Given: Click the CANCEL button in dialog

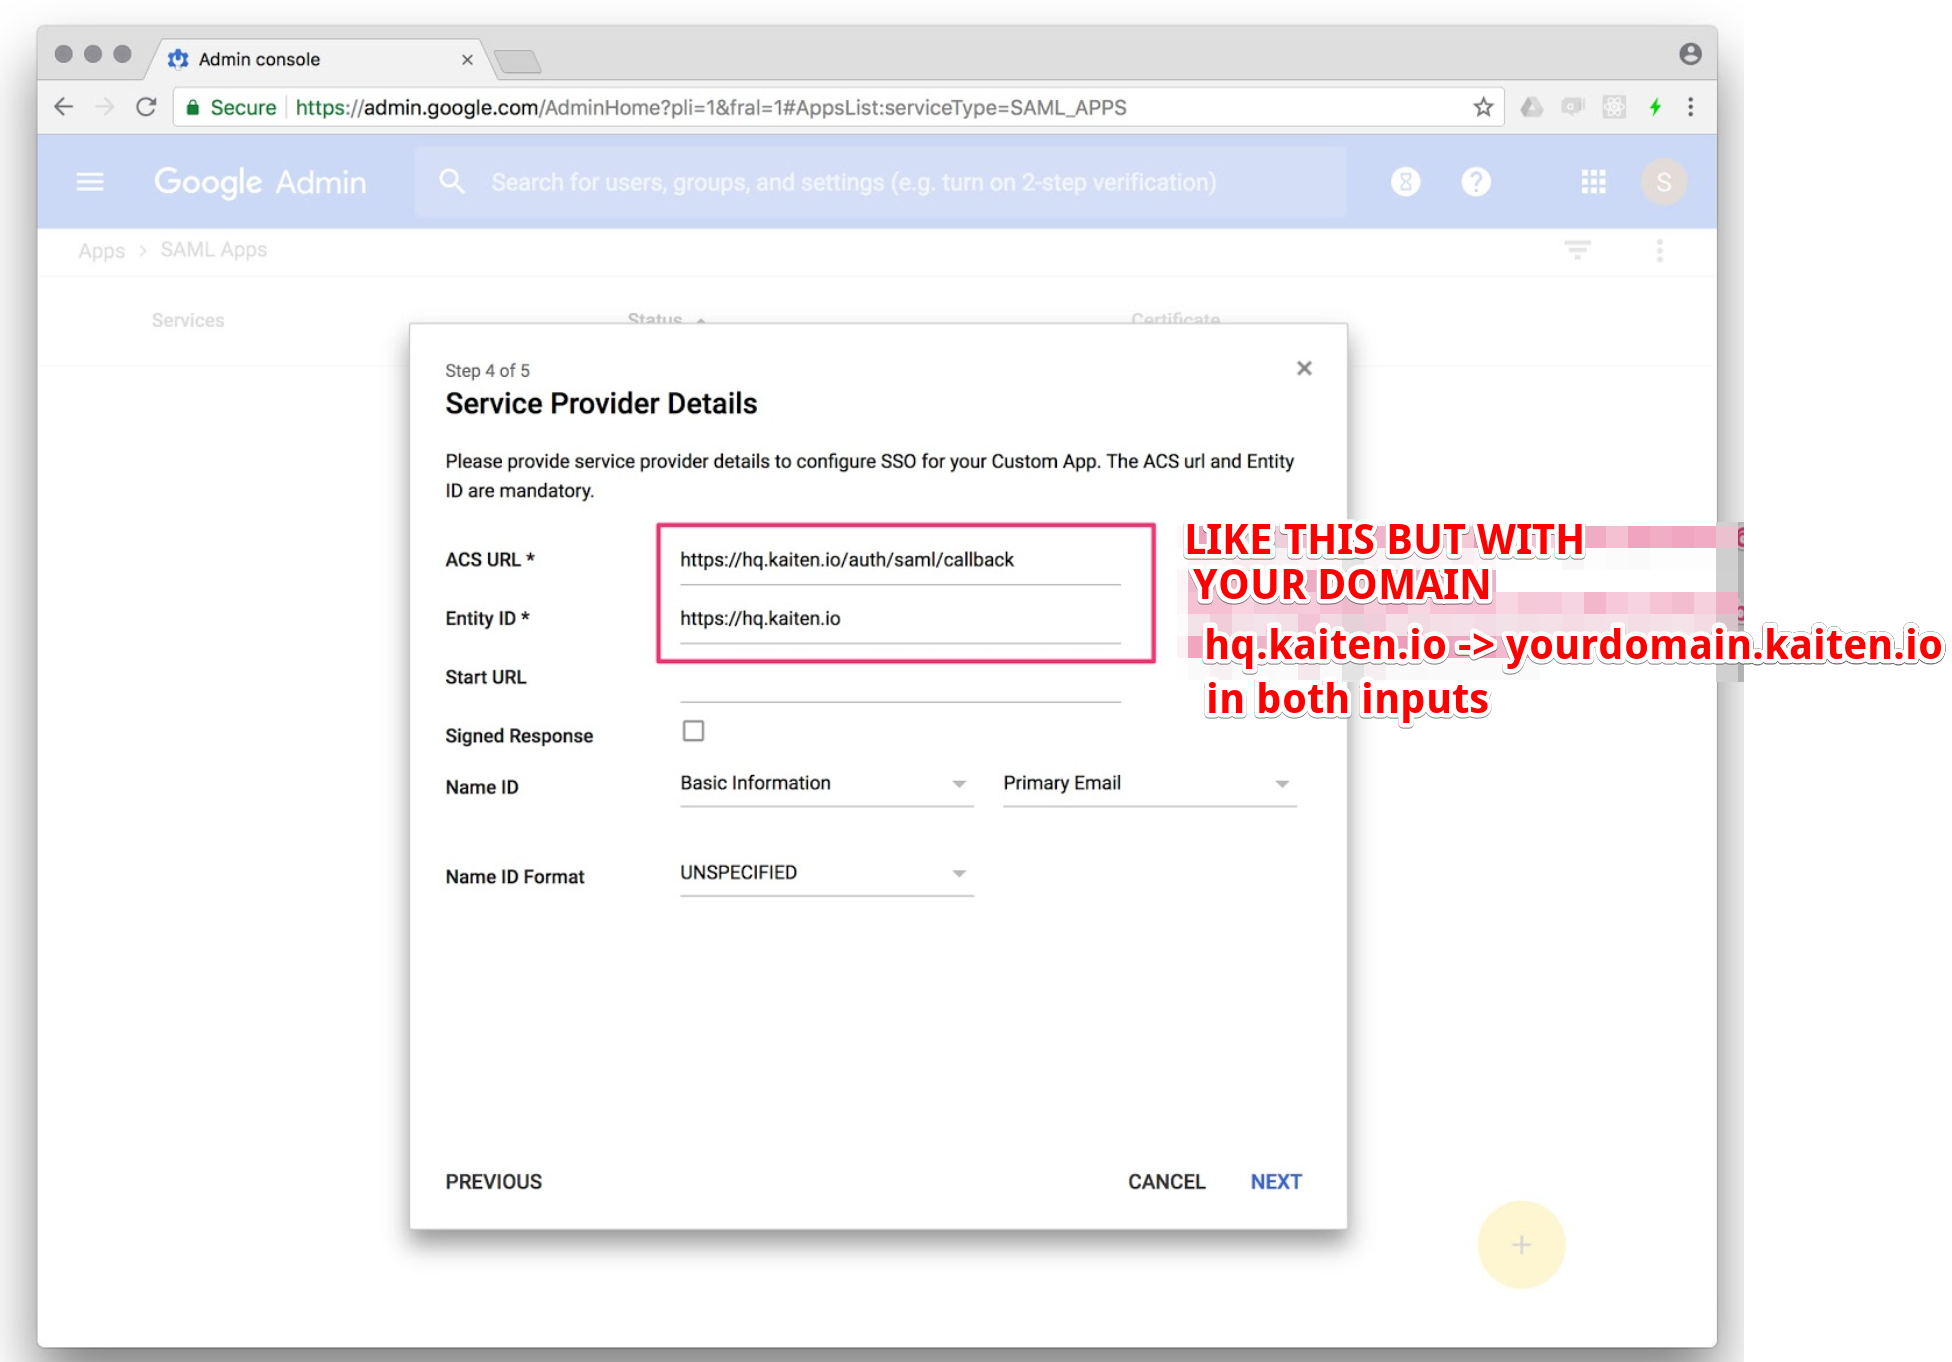Looking at the screenshot, I should coord(1166,1182).
